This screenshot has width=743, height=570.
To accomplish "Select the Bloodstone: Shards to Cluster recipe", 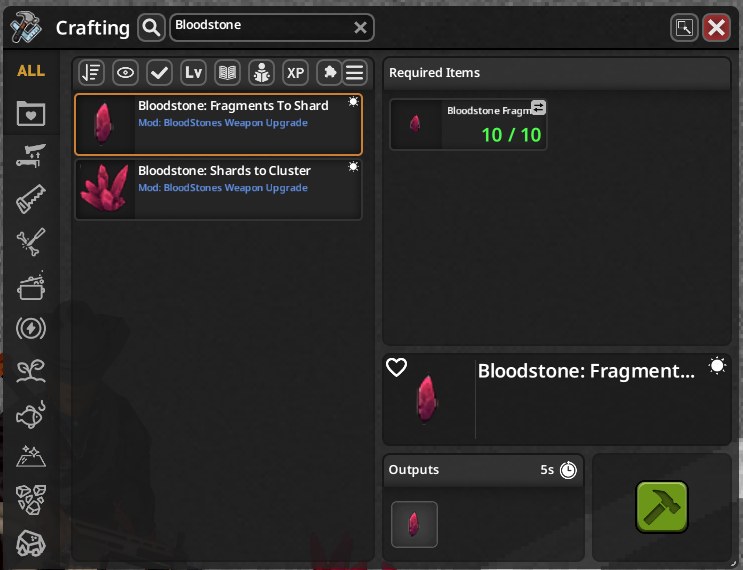I will tap(218, 189).
